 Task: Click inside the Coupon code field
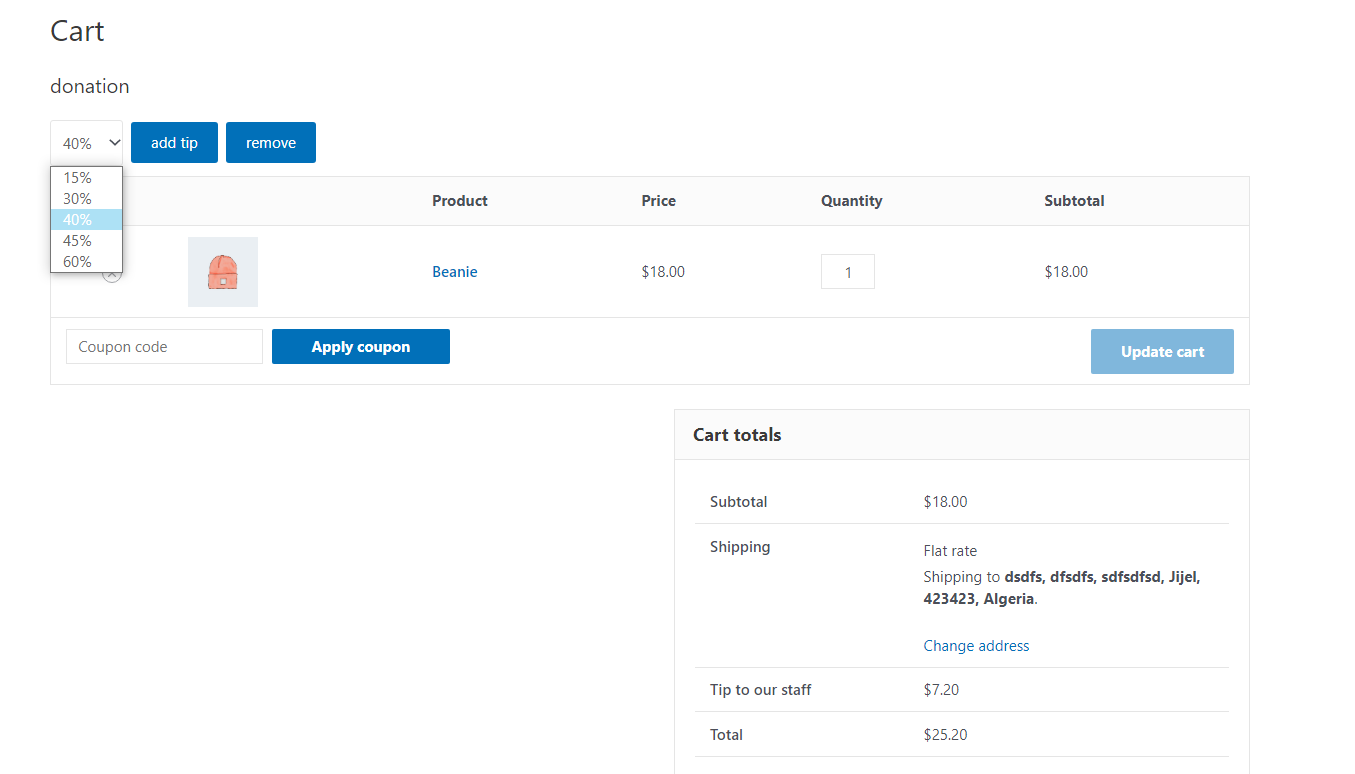[x=163, y=346]
